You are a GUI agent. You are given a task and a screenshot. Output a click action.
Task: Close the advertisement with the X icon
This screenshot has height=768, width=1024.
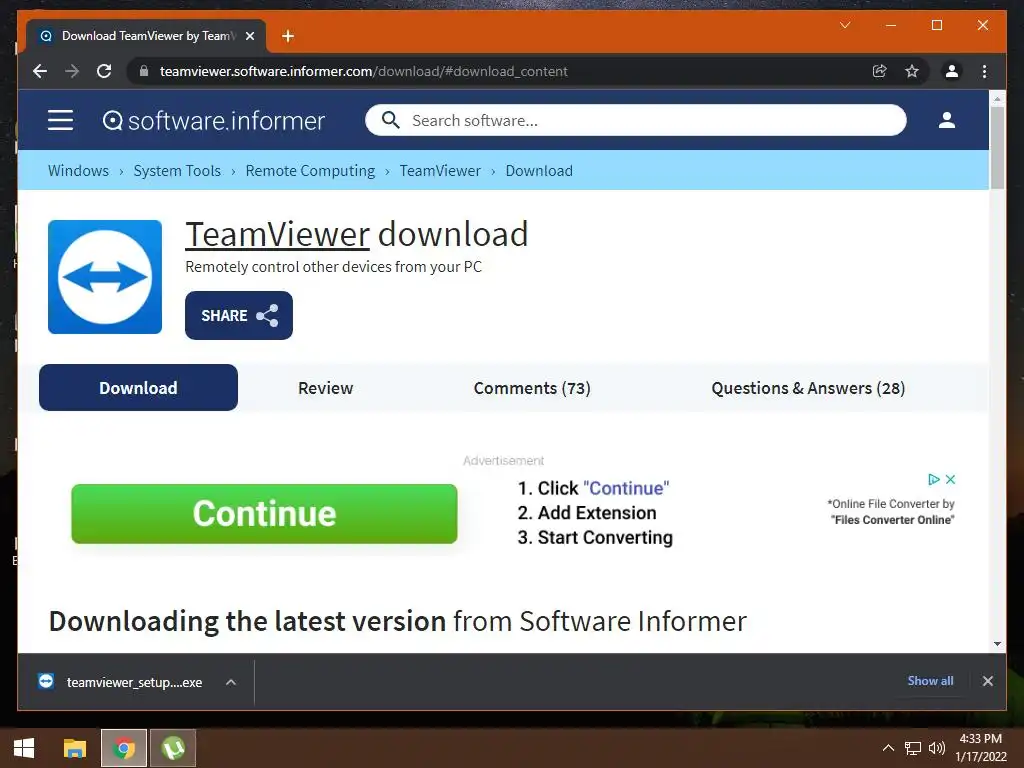click(x=951, y=479)
